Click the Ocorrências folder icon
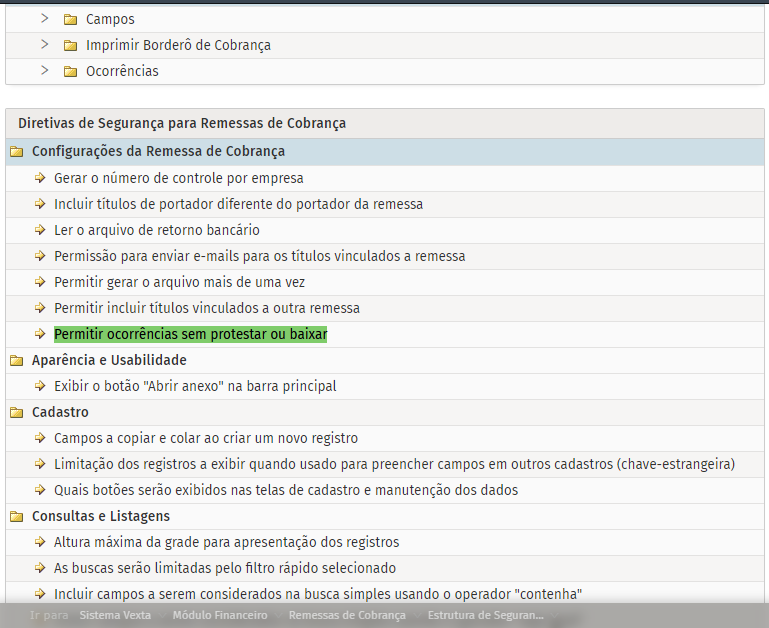Viewport: 769px width, 628px height. tap(70, 71)
